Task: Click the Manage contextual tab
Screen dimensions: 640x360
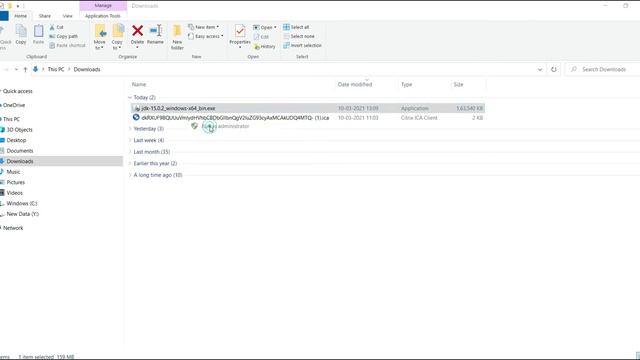Action: [x=103, y=6]
